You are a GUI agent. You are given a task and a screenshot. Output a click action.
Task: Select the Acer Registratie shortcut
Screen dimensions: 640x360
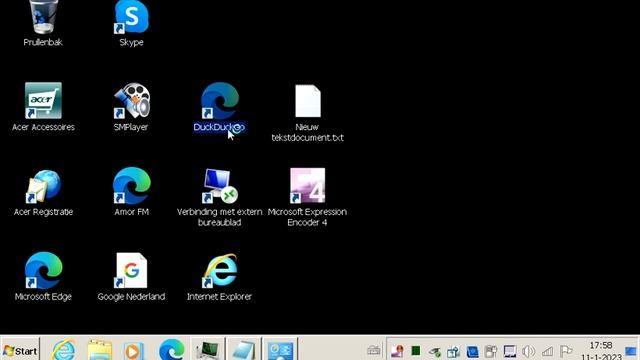point(43,193)
